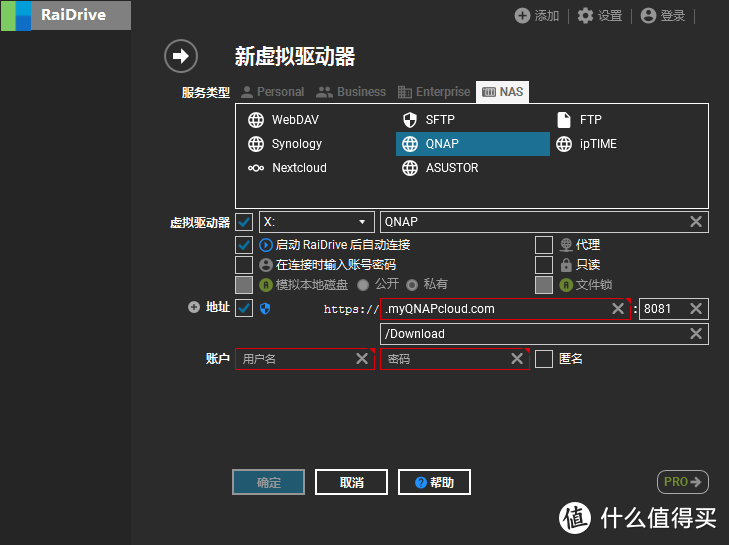Image resolution: width=729 pixels, height=545 pixels.
Task: Click the 帮助 help button
Action: (x=434, y=482)
